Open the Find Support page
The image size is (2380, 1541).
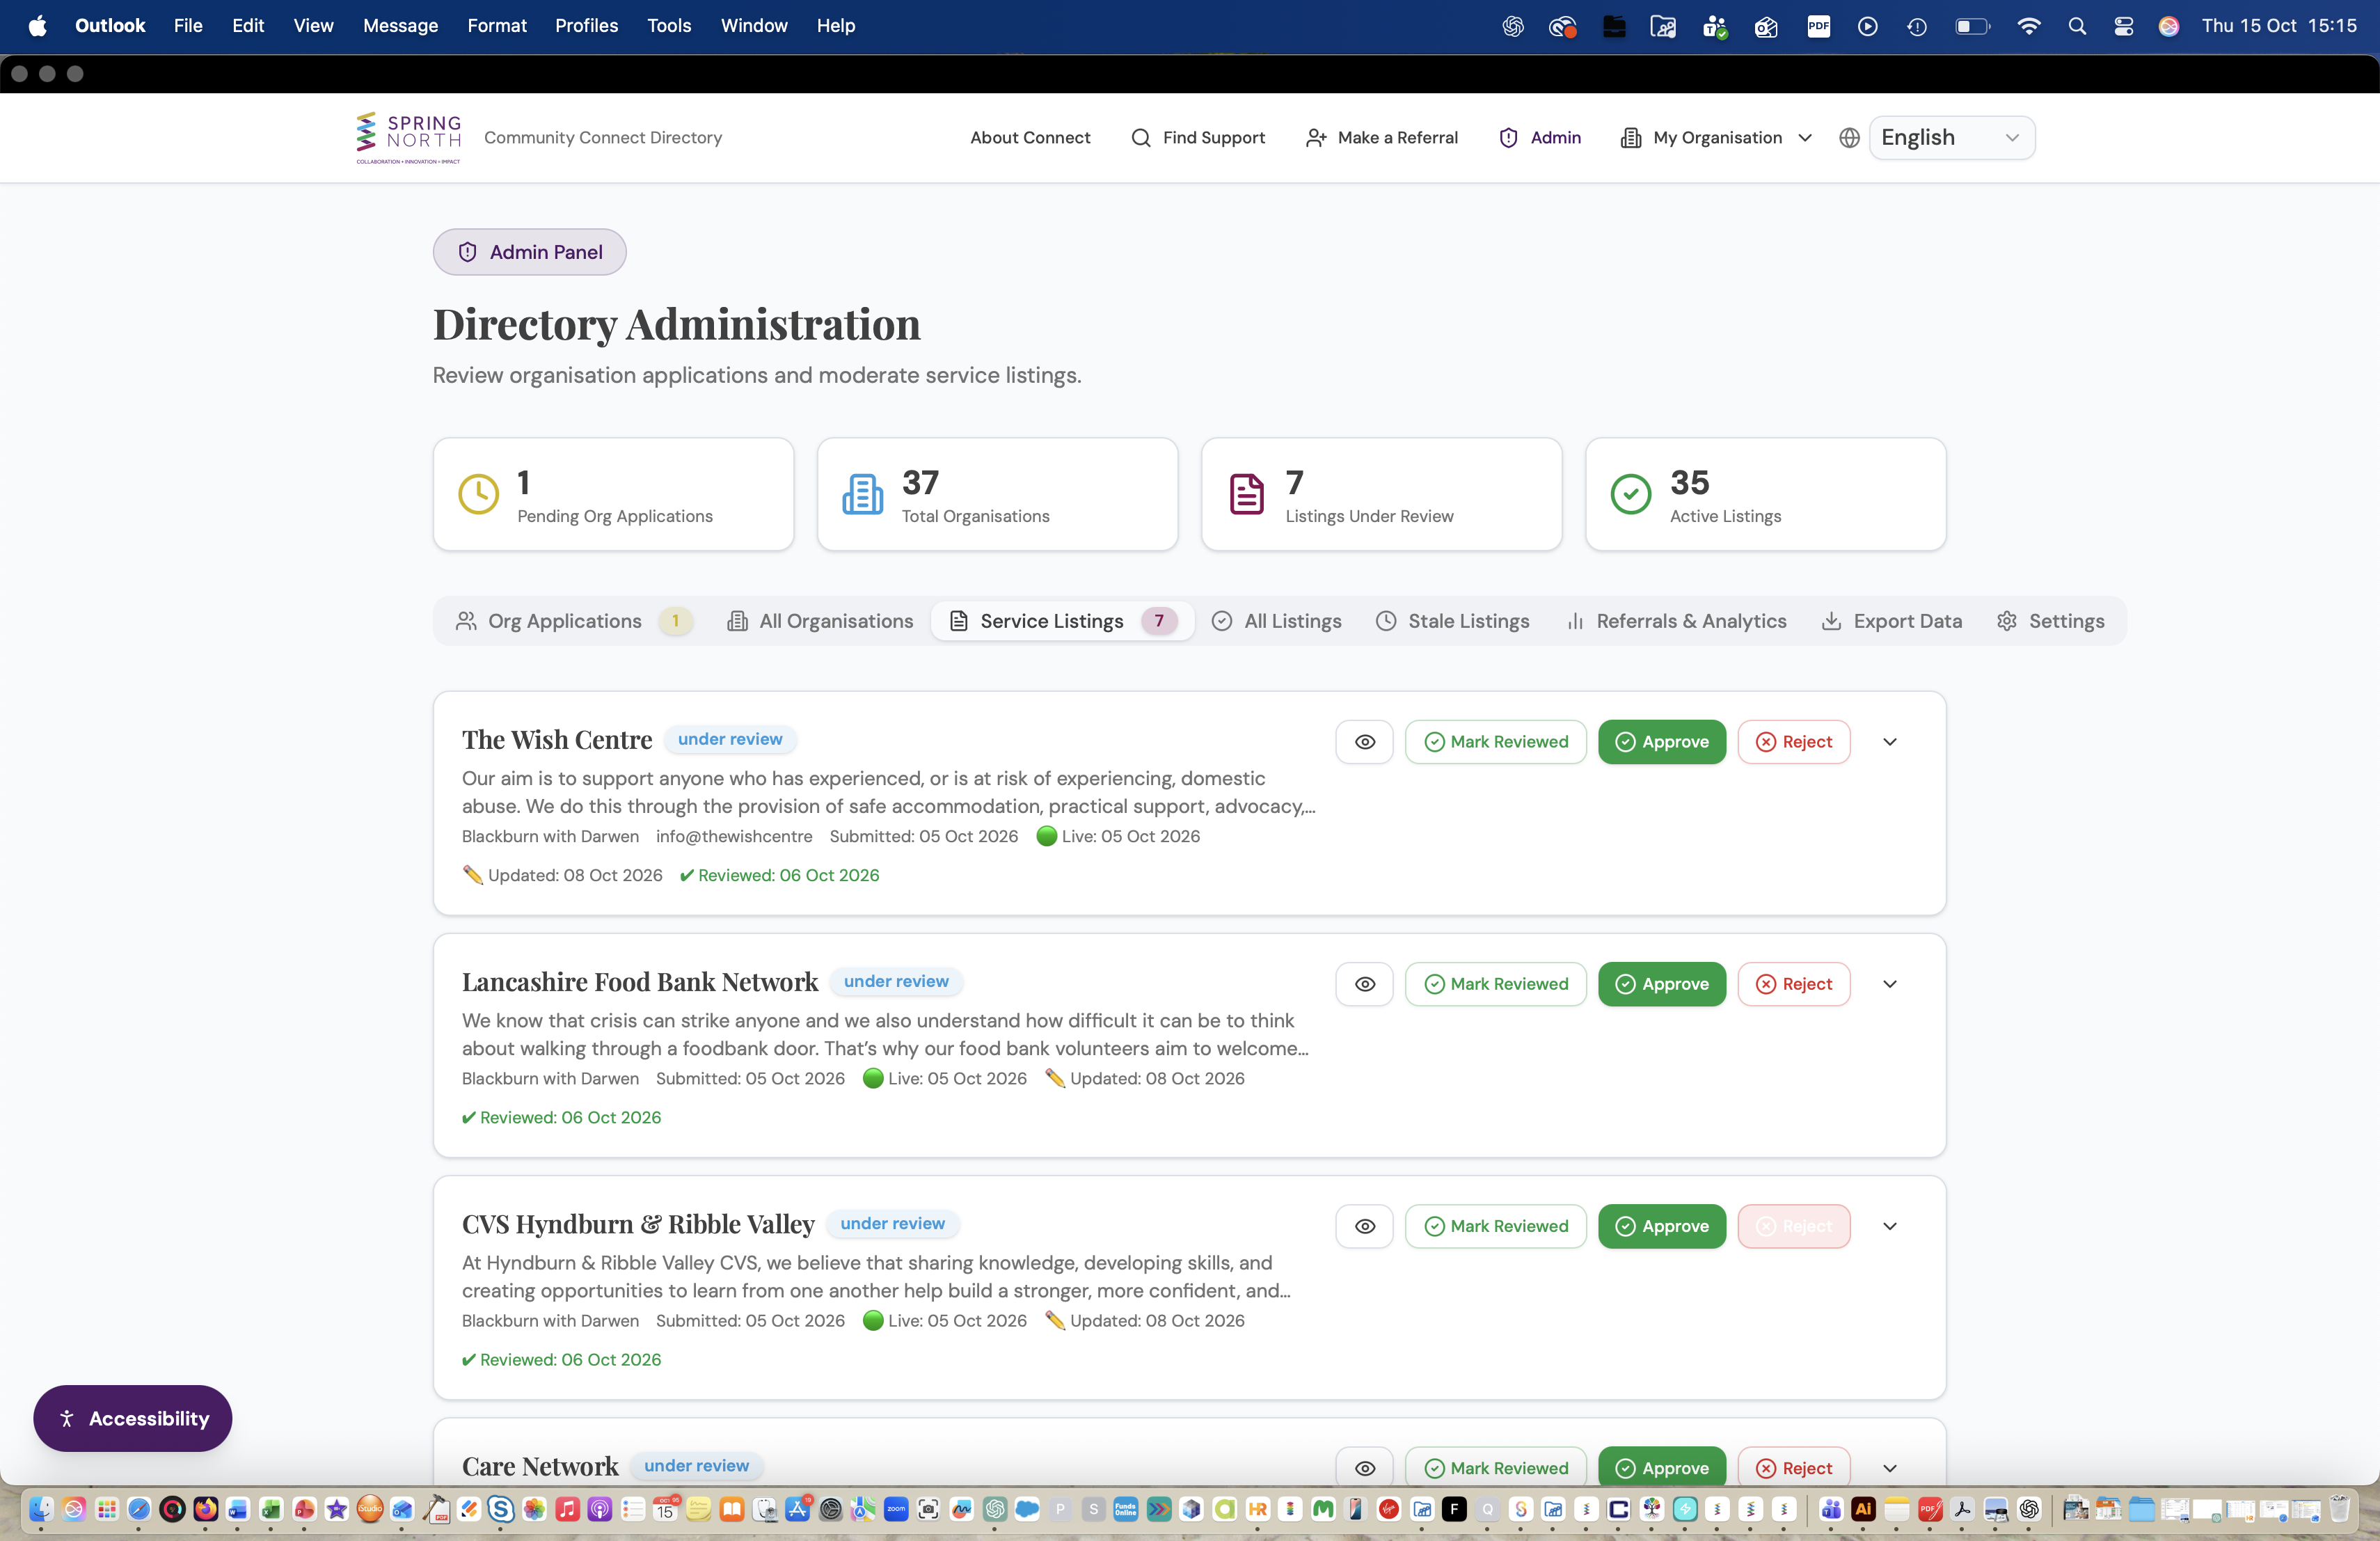point(1197,138)
